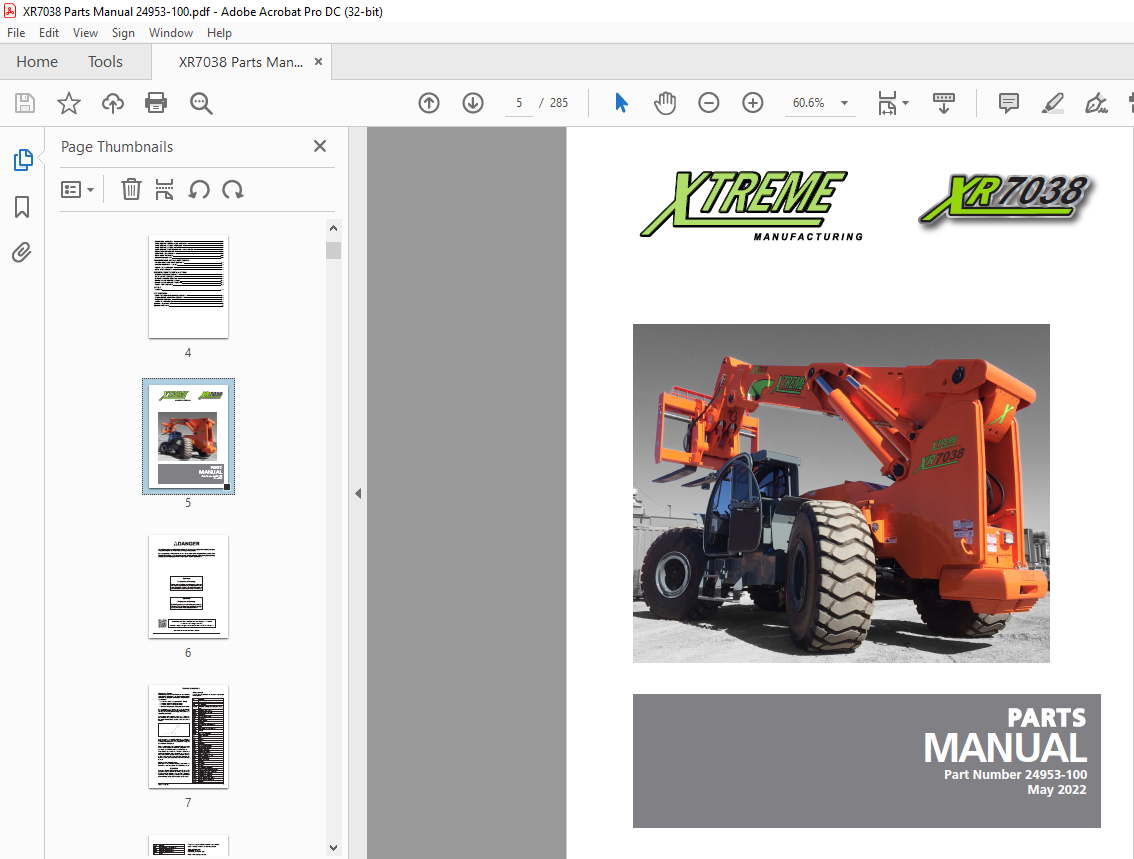Viewport: 1134px width, 859px height.
Task: Go to previous page with up arrow
Action: pos(429,103)
